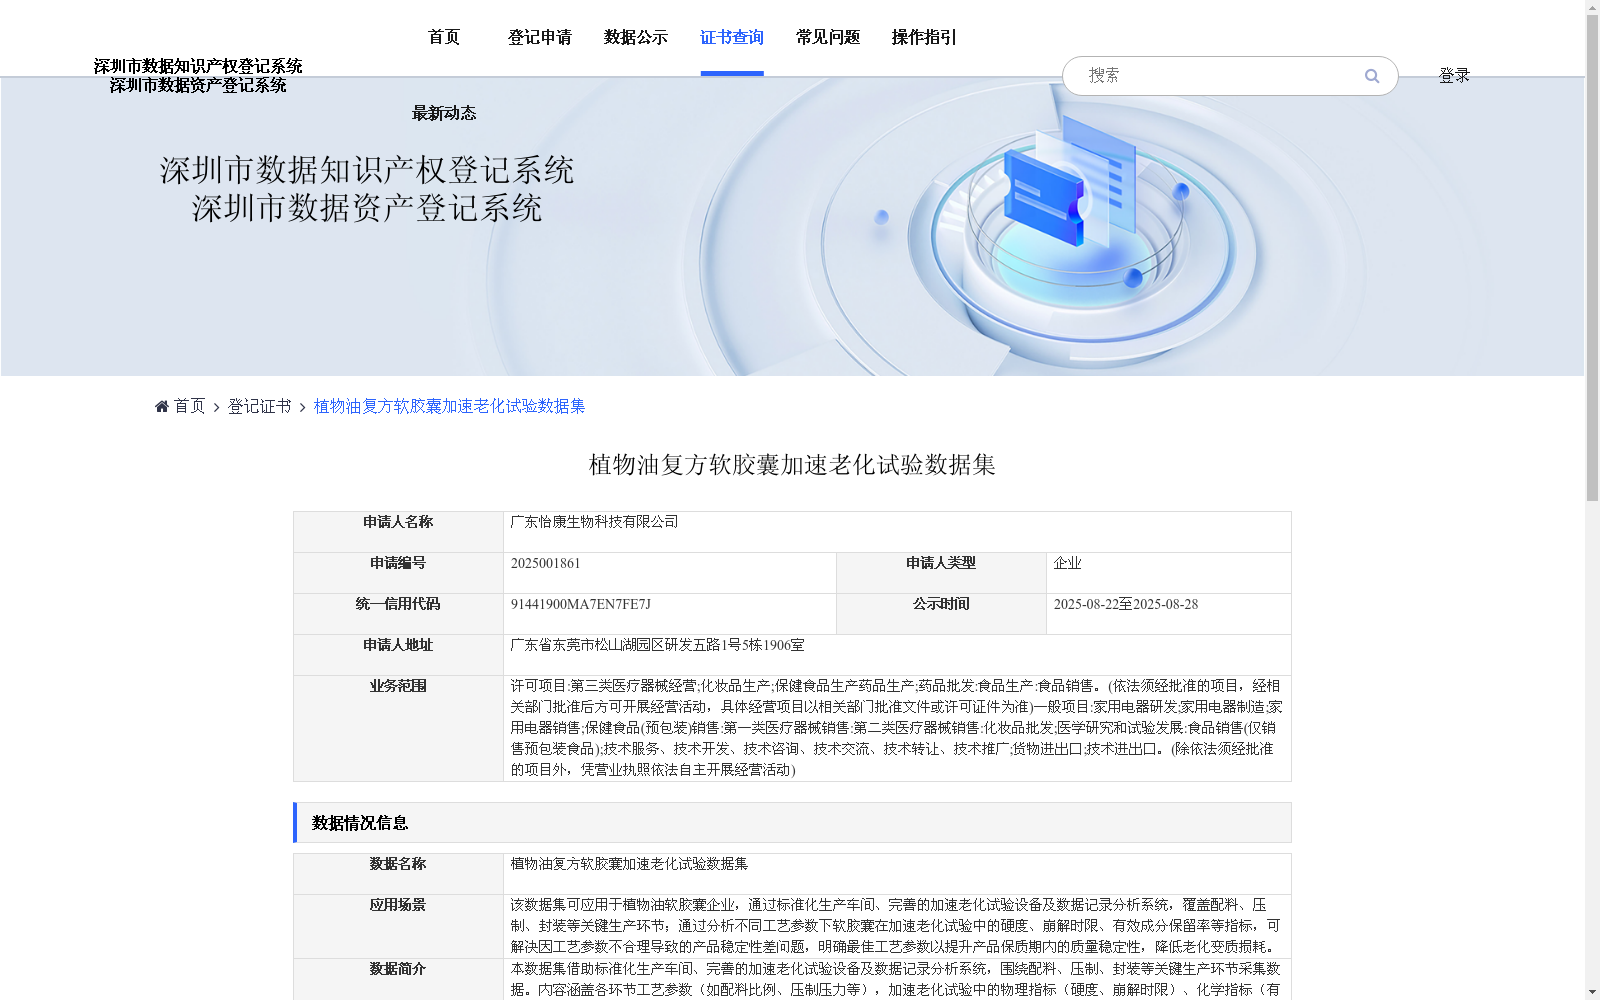Select applicant type value 企业
The width and height of the screenshot is (1600, 1000).
click(x=1067, y=563)
